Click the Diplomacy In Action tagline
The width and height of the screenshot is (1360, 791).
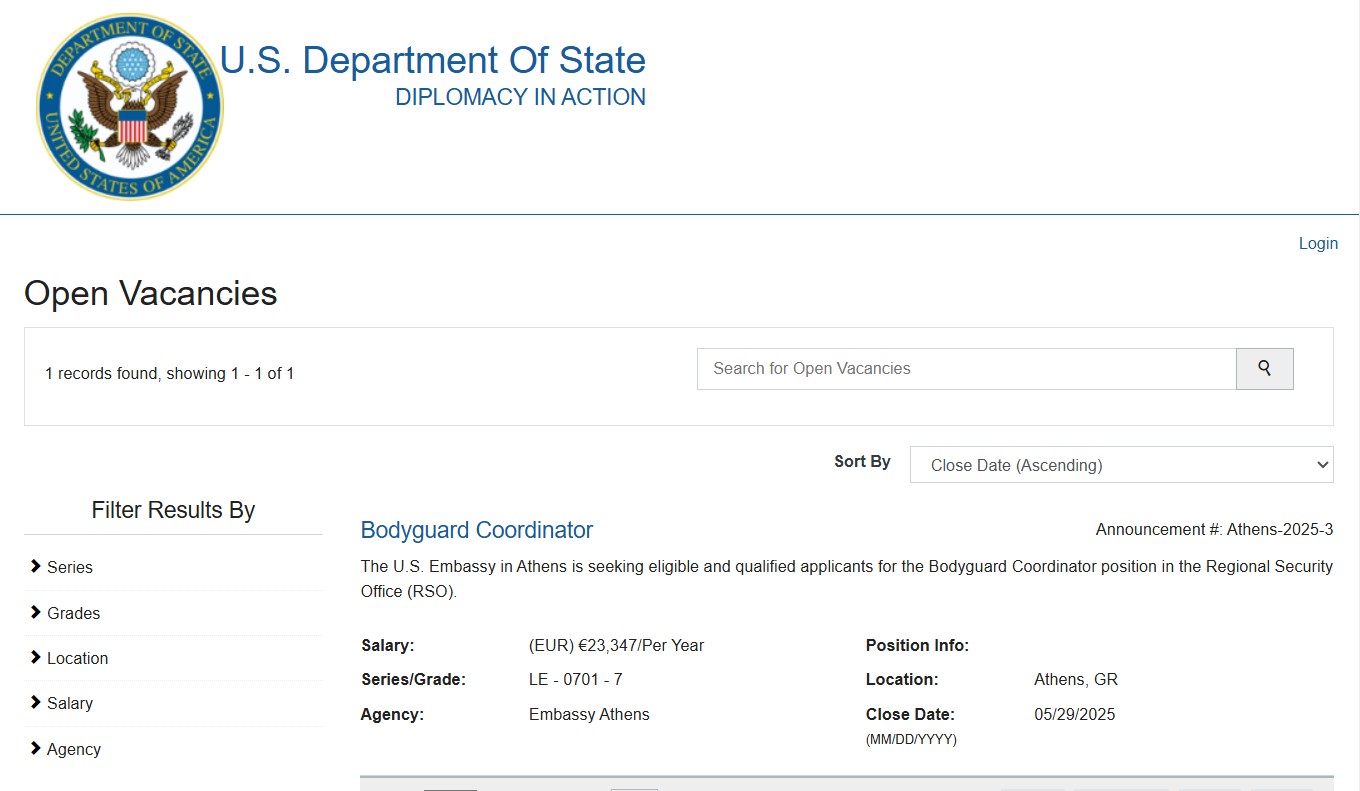(520, 97)
